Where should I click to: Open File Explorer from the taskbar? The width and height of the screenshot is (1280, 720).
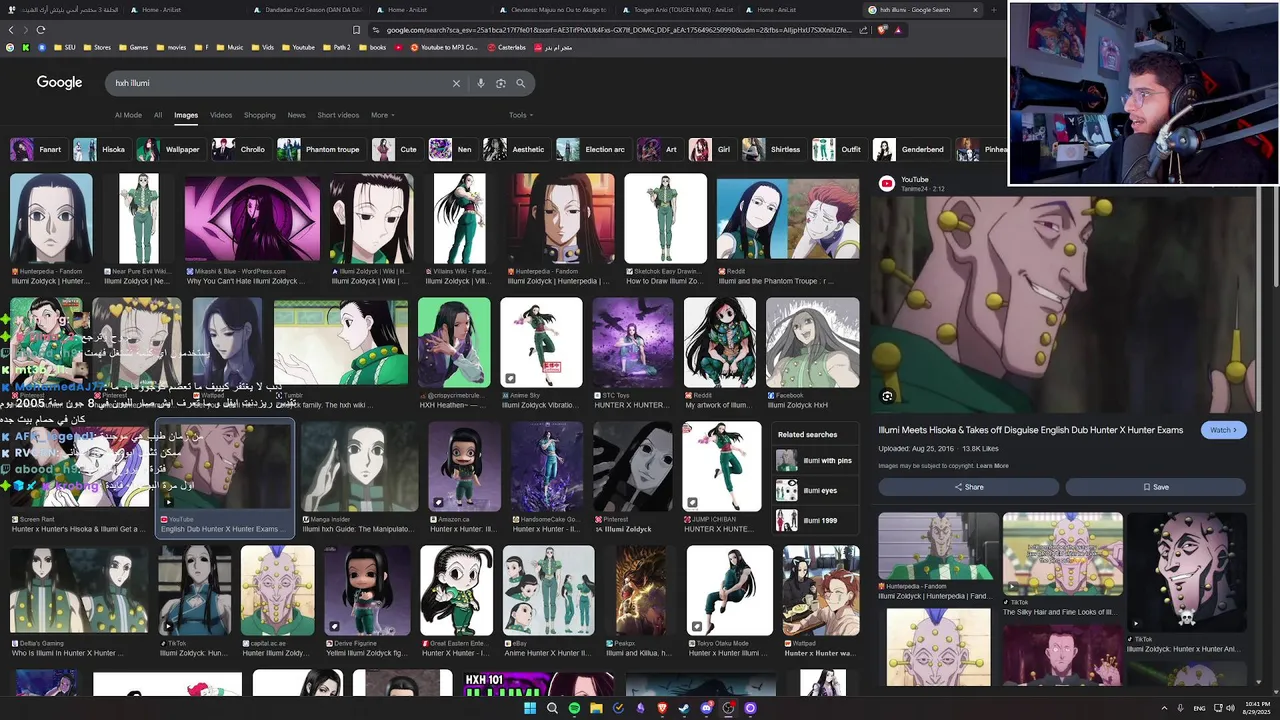point(596,708)
